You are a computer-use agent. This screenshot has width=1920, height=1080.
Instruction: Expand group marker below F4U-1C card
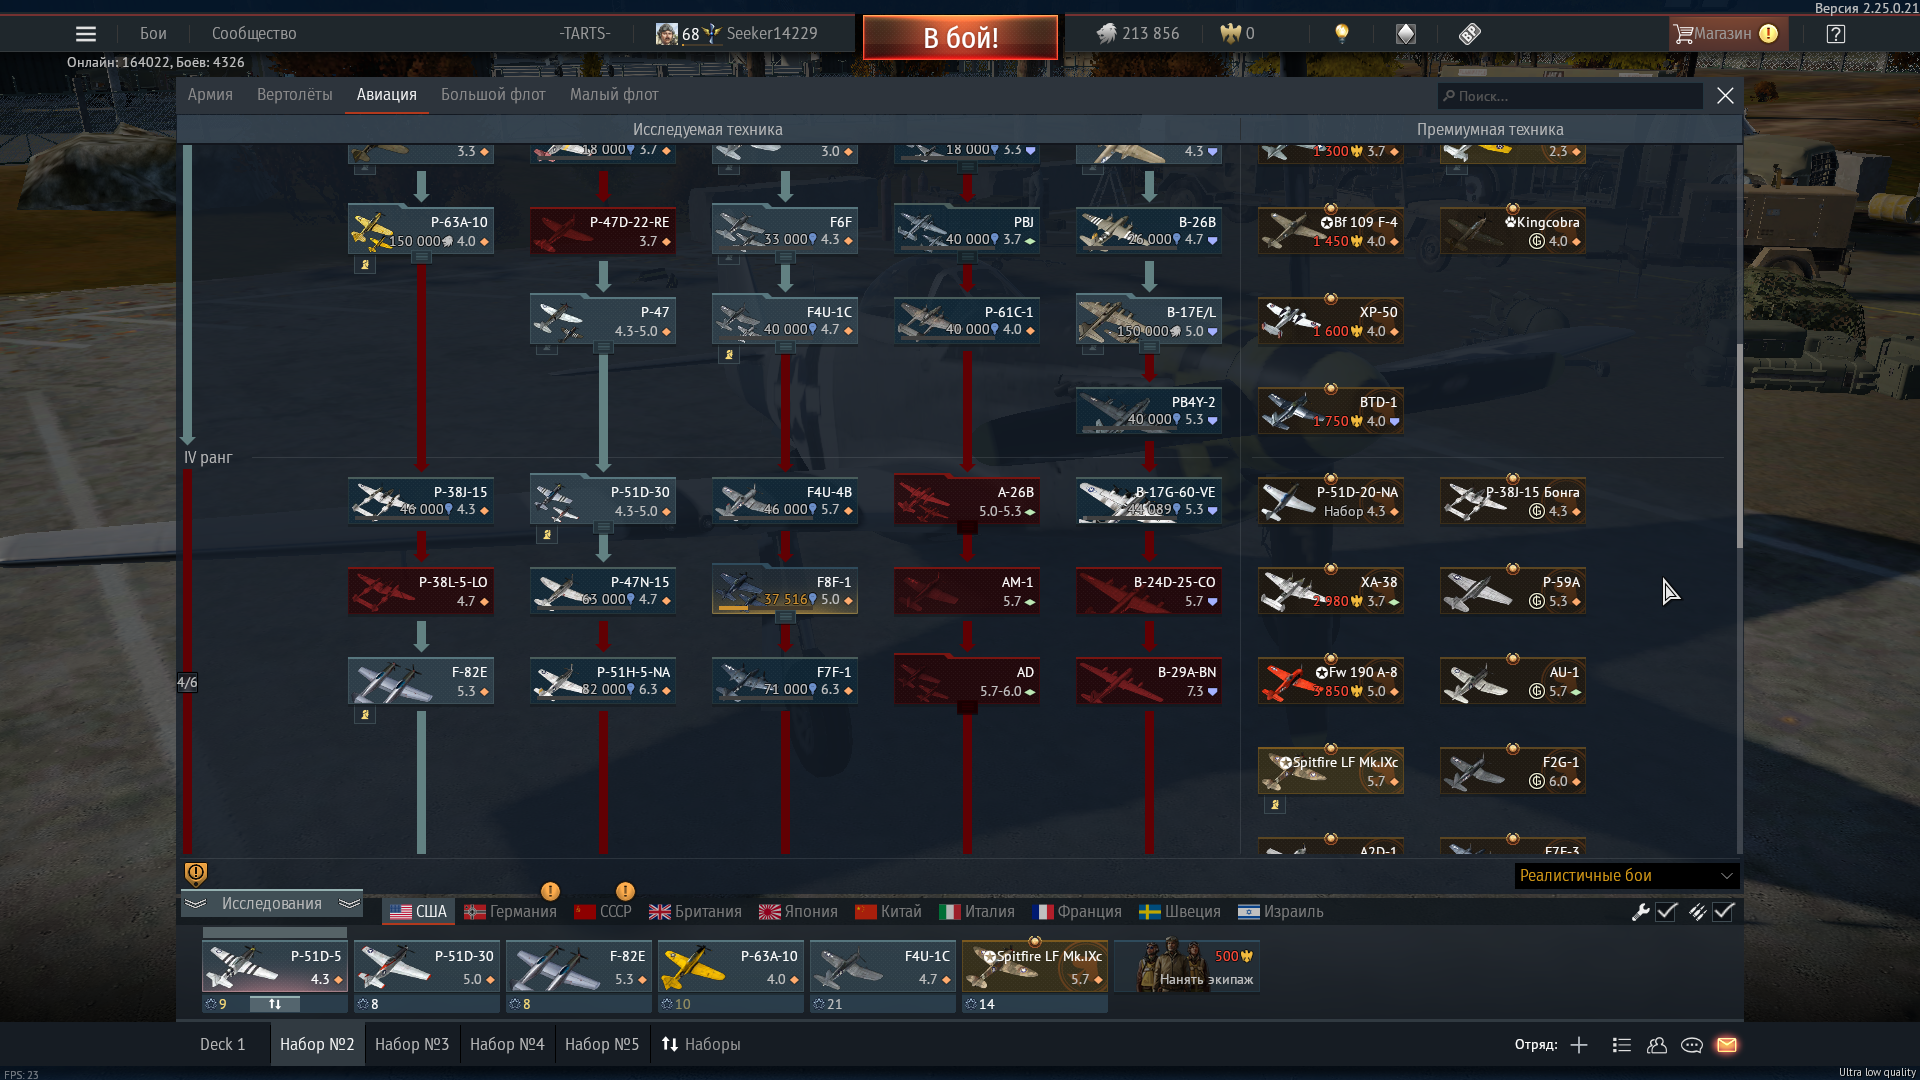(x=785, y=348)
